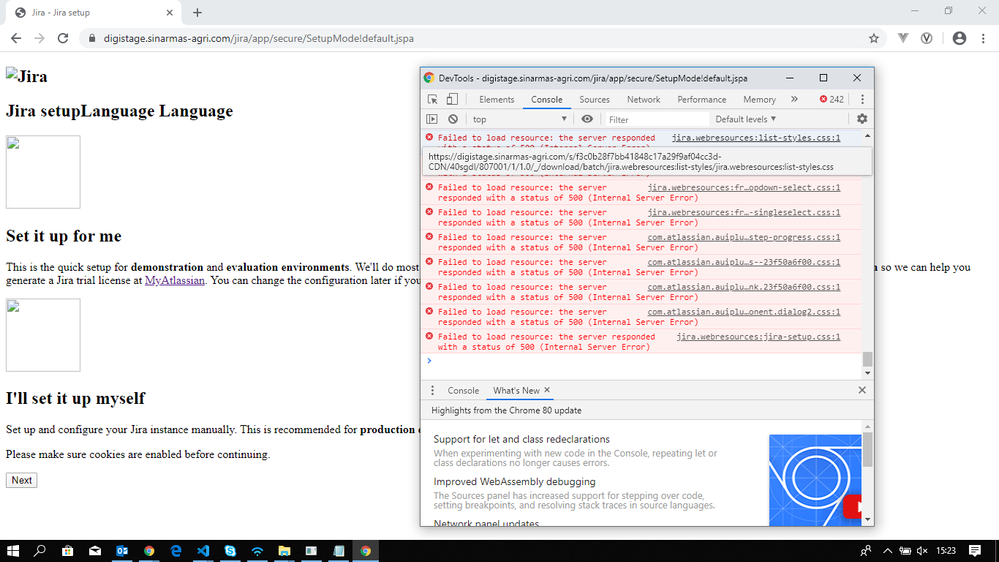Switch to the Console tab in DevTools
999x562 pixels.
(547, 99)
